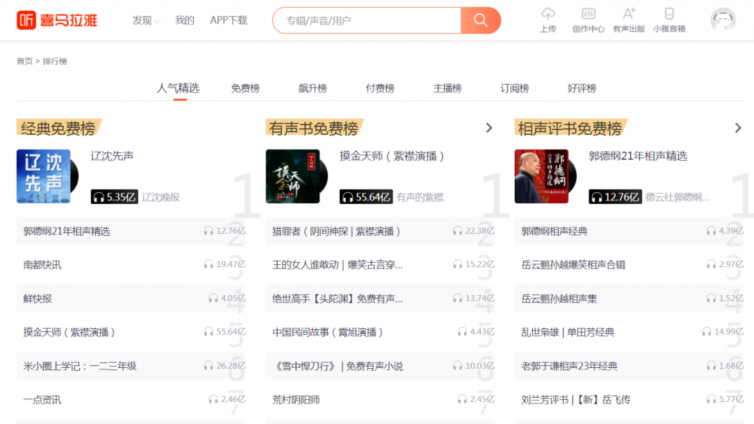Click headphone icon beside 22.38亿

(457, 231)
